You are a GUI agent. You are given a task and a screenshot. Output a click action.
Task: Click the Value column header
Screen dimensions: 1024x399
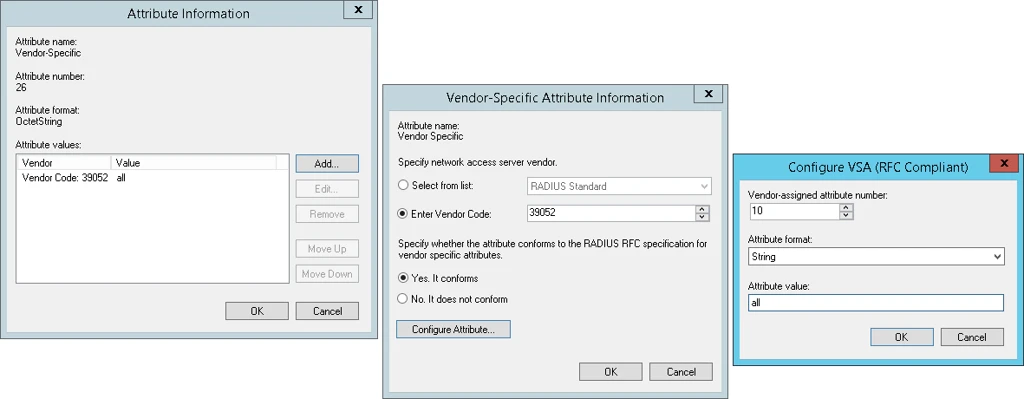pos(194,162)
